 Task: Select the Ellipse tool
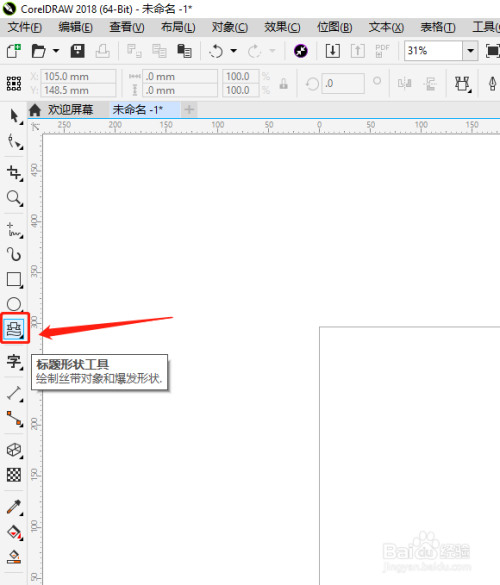tap(14, 304)
